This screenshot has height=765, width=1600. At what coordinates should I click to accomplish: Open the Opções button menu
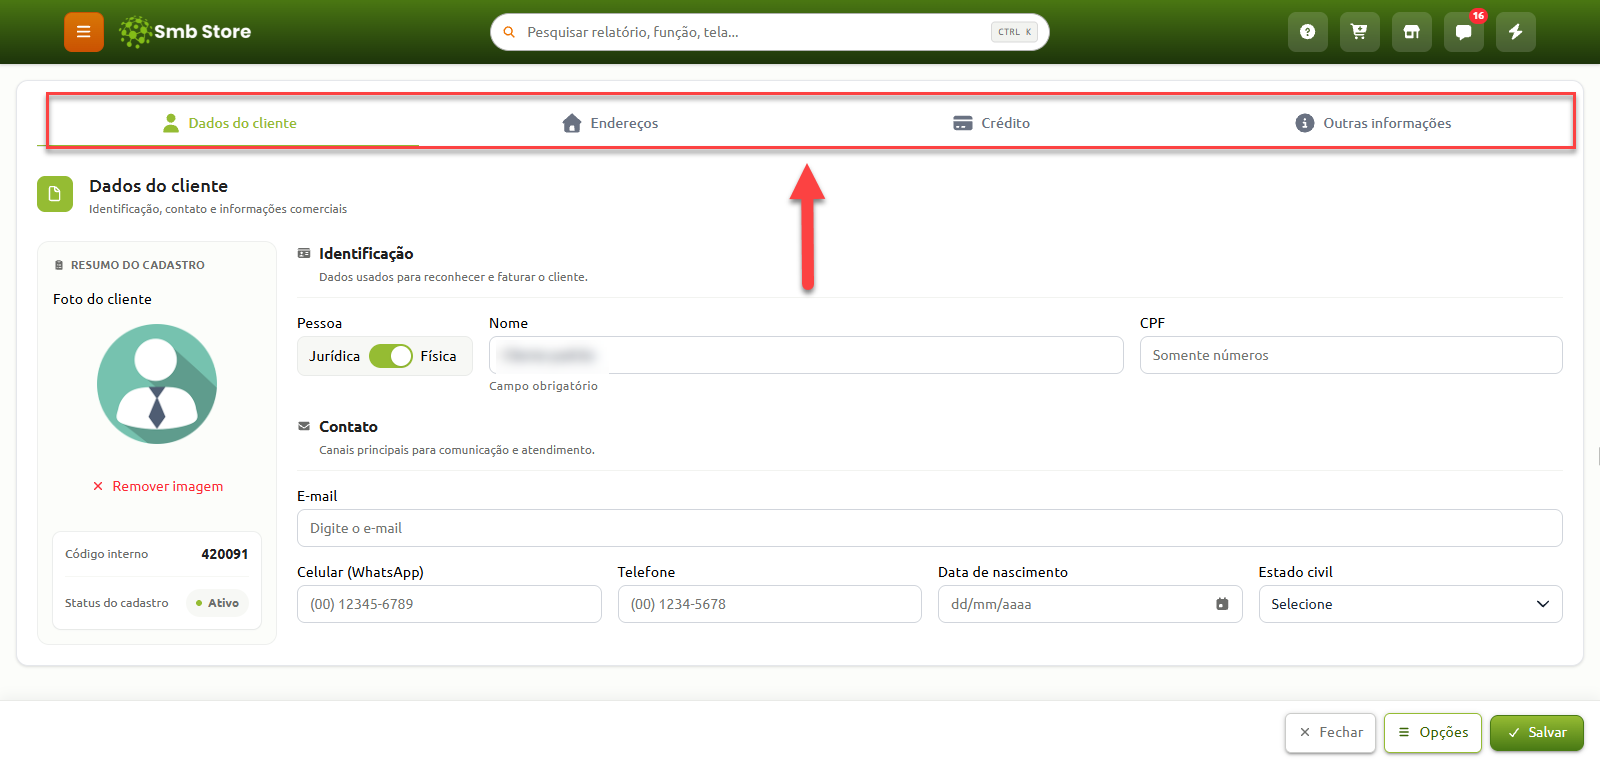point(1433,733)
